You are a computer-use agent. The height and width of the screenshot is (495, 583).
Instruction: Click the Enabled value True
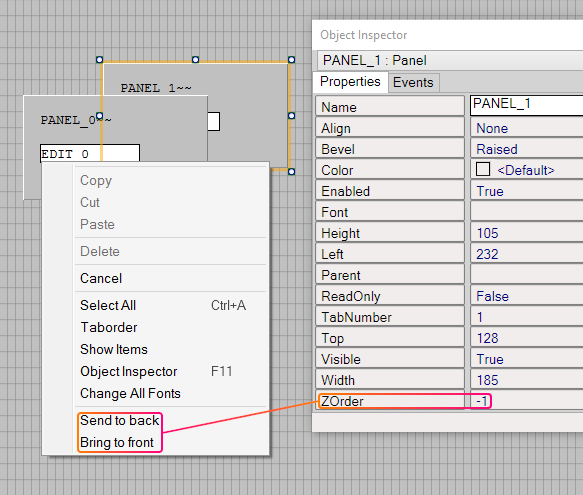pos(526,191)
